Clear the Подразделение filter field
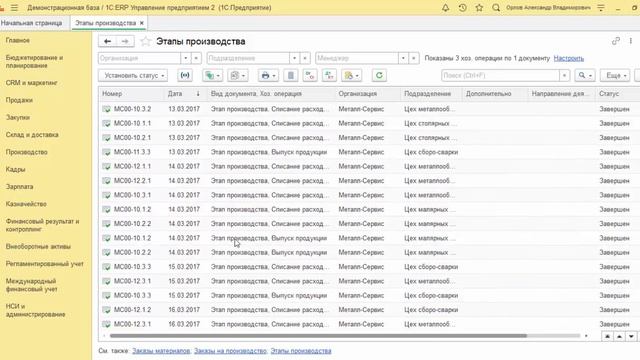Viewport: 640px width, 360px height. point(305,58)
